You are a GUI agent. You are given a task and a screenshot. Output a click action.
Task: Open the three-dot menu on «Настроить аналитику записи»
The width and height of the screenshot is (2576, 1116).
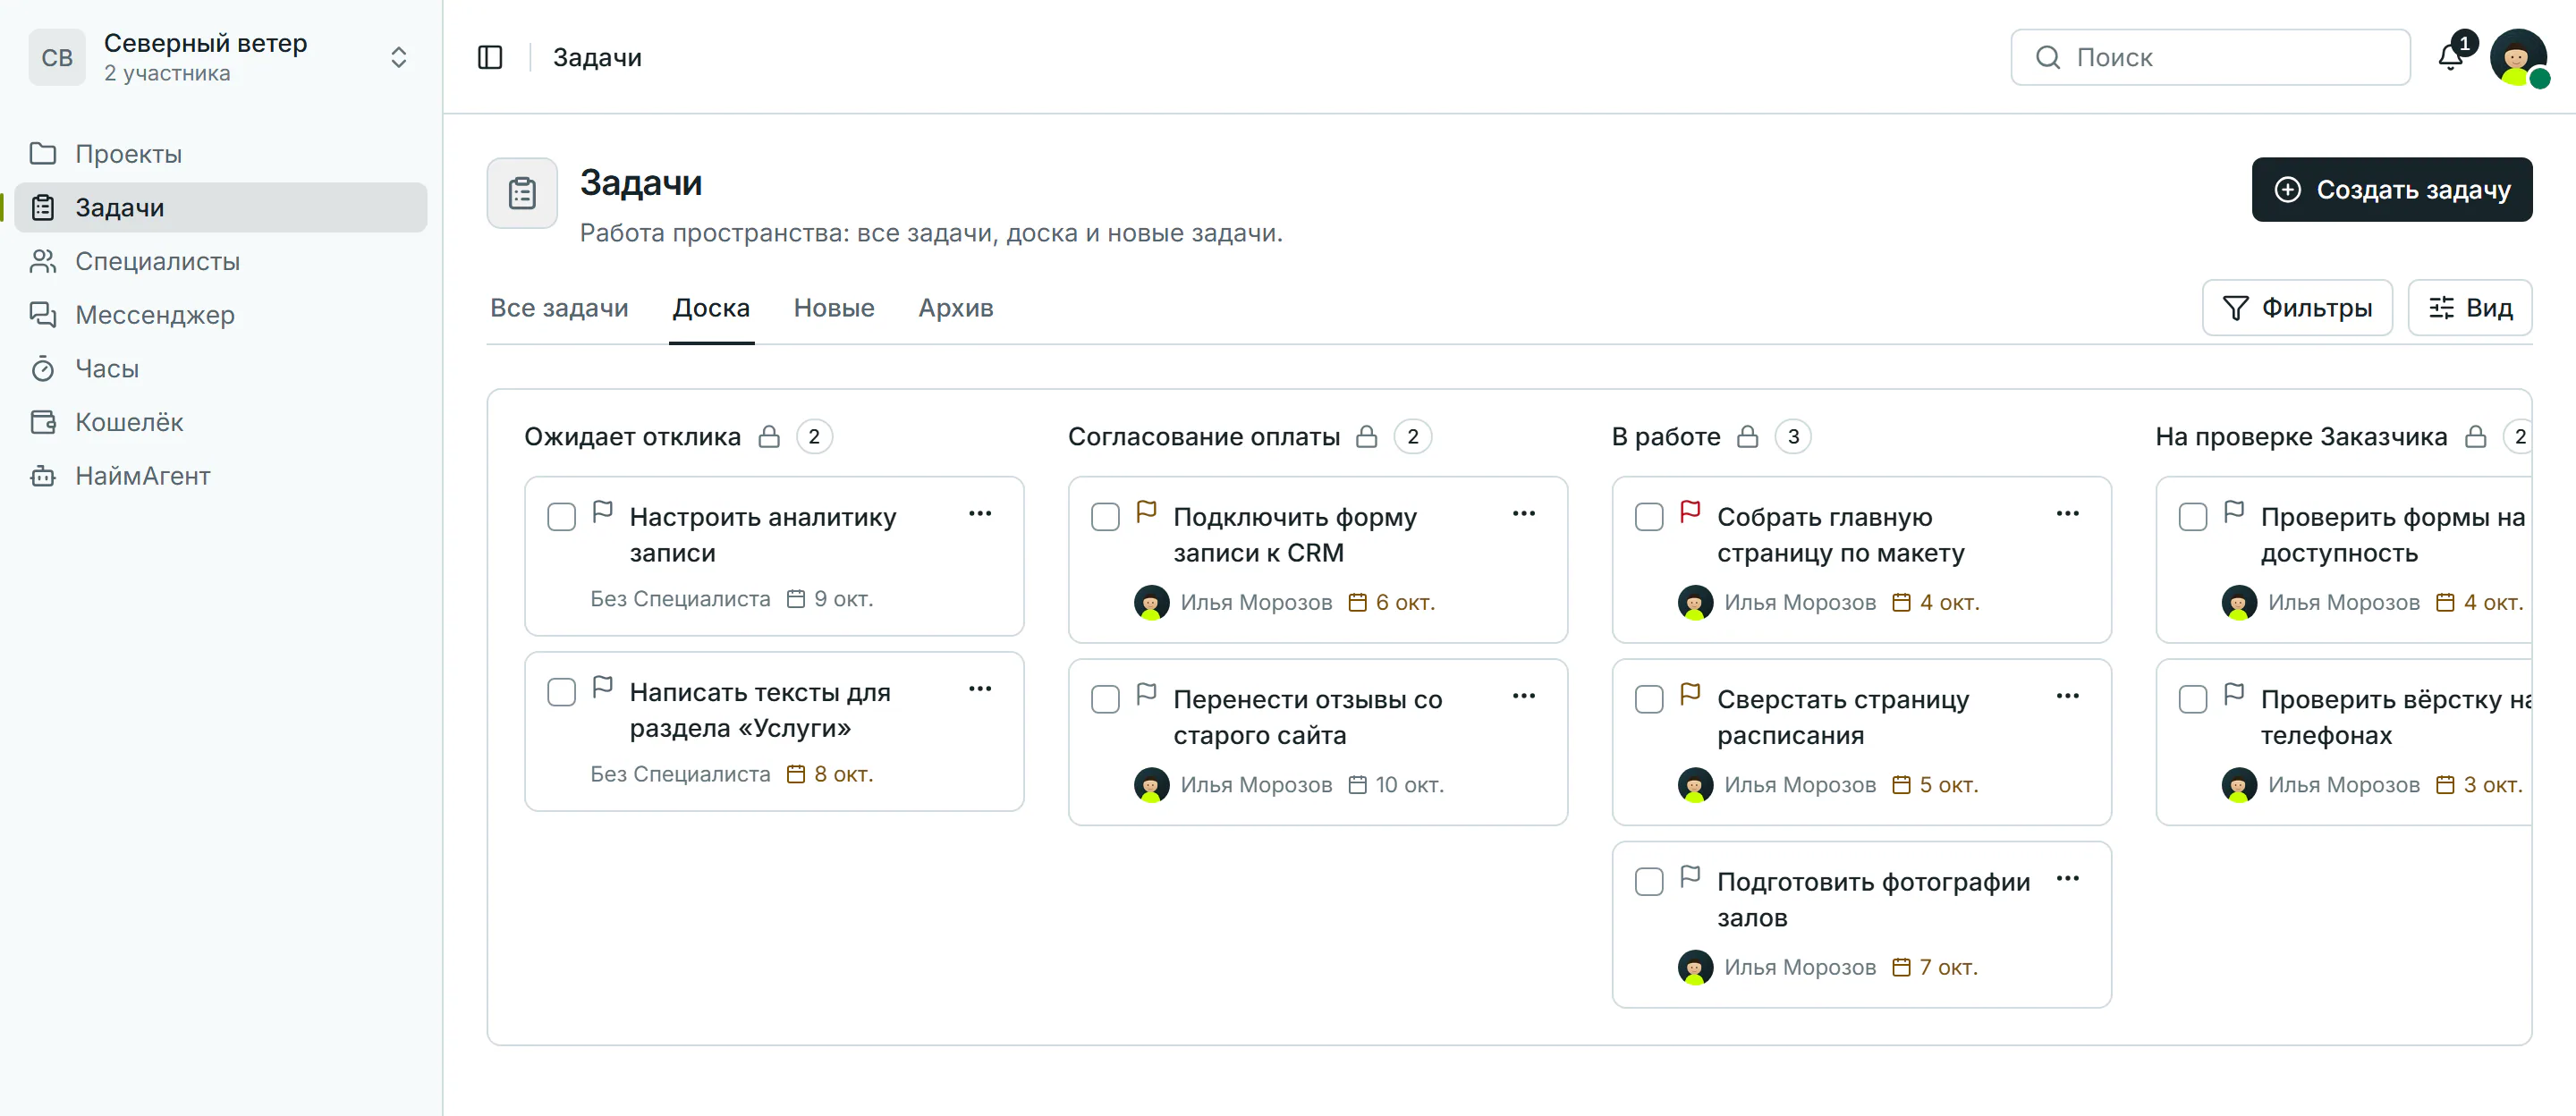point(980,514)
